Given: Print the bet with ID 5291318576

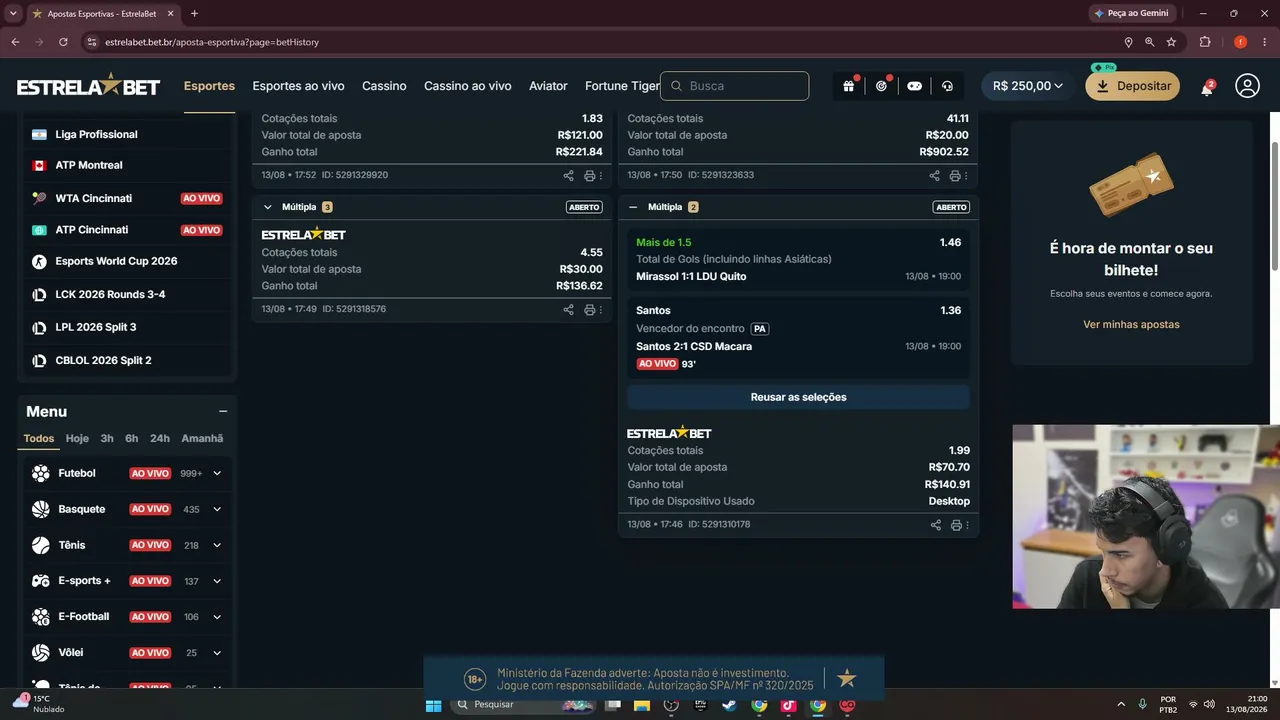Looking at the screenshot, I should [x=589, y=309].
